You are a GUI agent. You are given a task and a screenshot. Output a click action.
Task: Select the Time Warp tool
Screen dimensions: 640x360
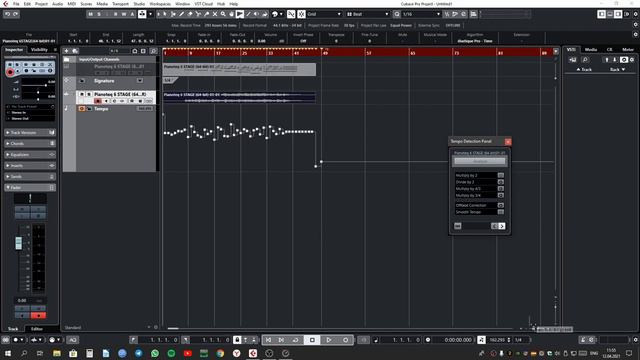[240, 14]
